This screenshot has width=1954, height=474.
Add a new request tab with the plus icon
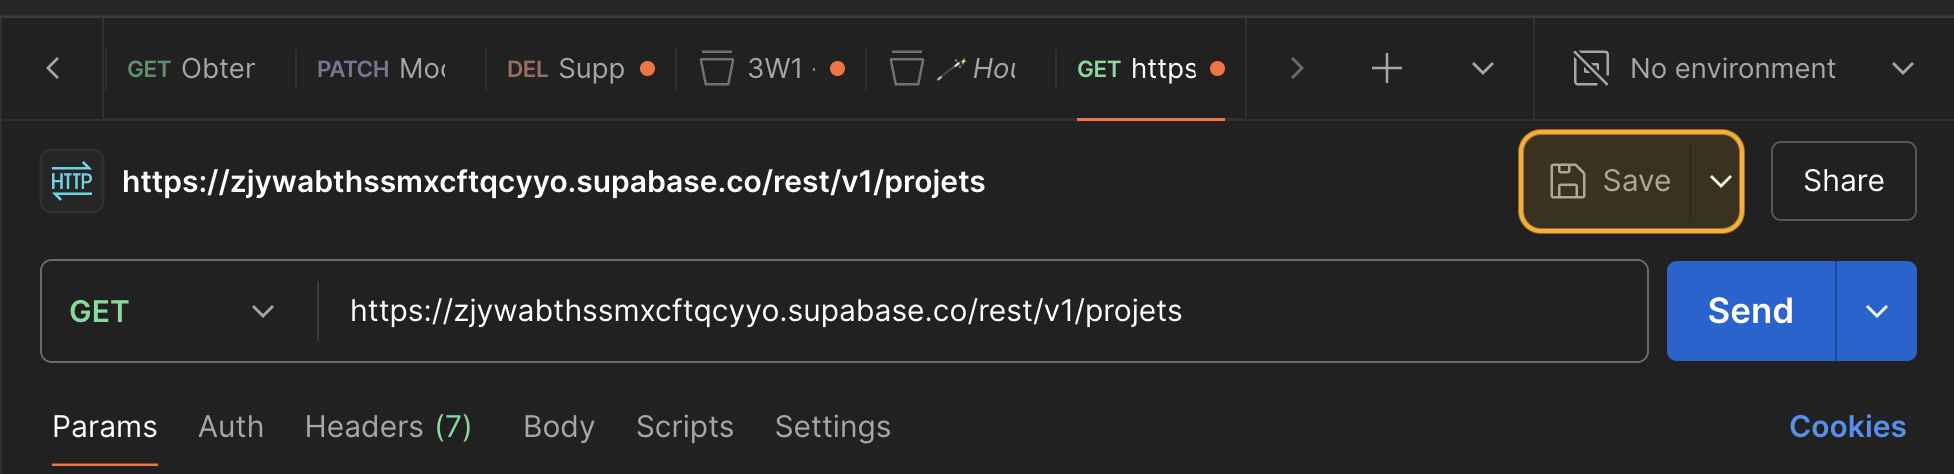click(x=1386, y=68)
